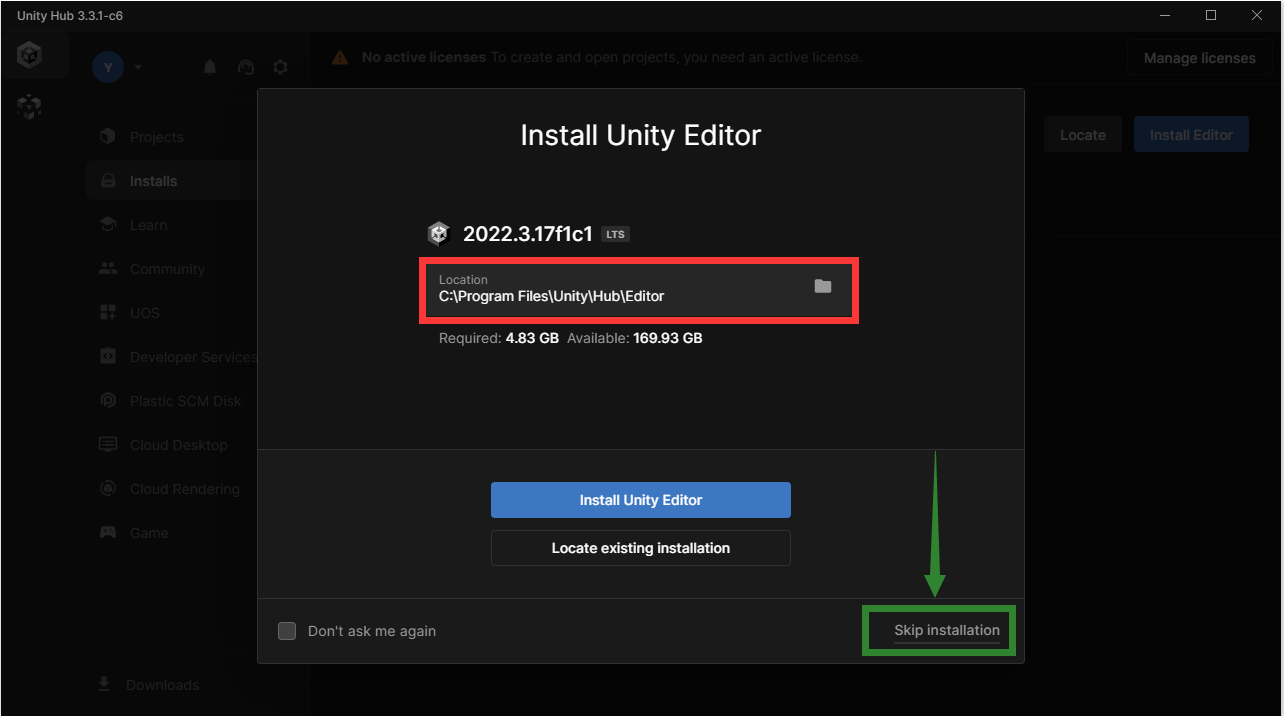Click the LTS badge

615,235
